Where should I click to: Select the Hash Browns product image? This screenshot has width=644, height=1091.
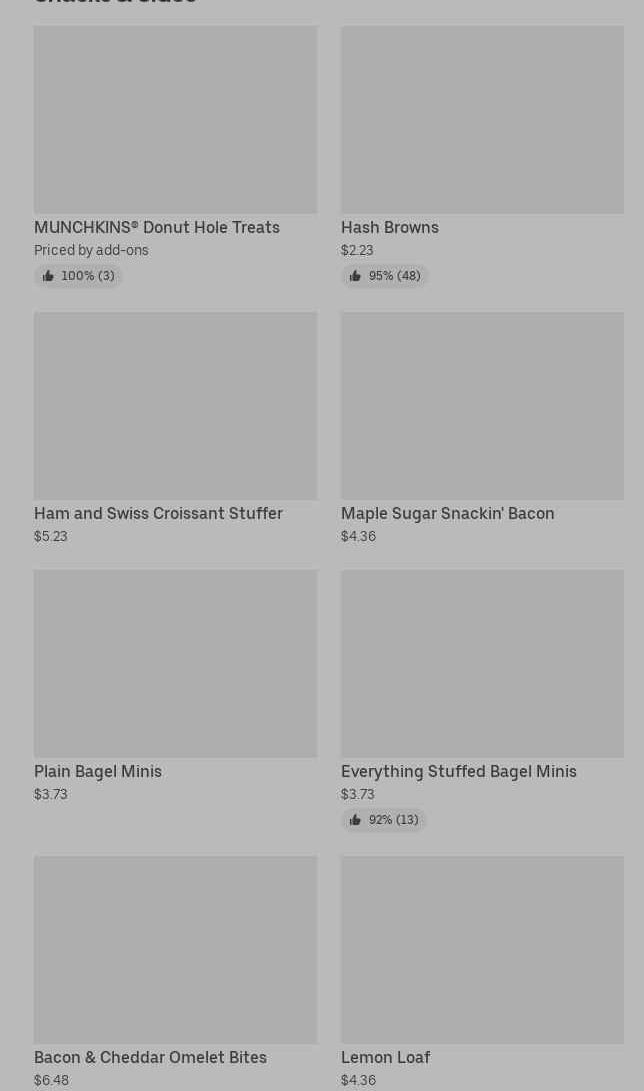(482, 119)
